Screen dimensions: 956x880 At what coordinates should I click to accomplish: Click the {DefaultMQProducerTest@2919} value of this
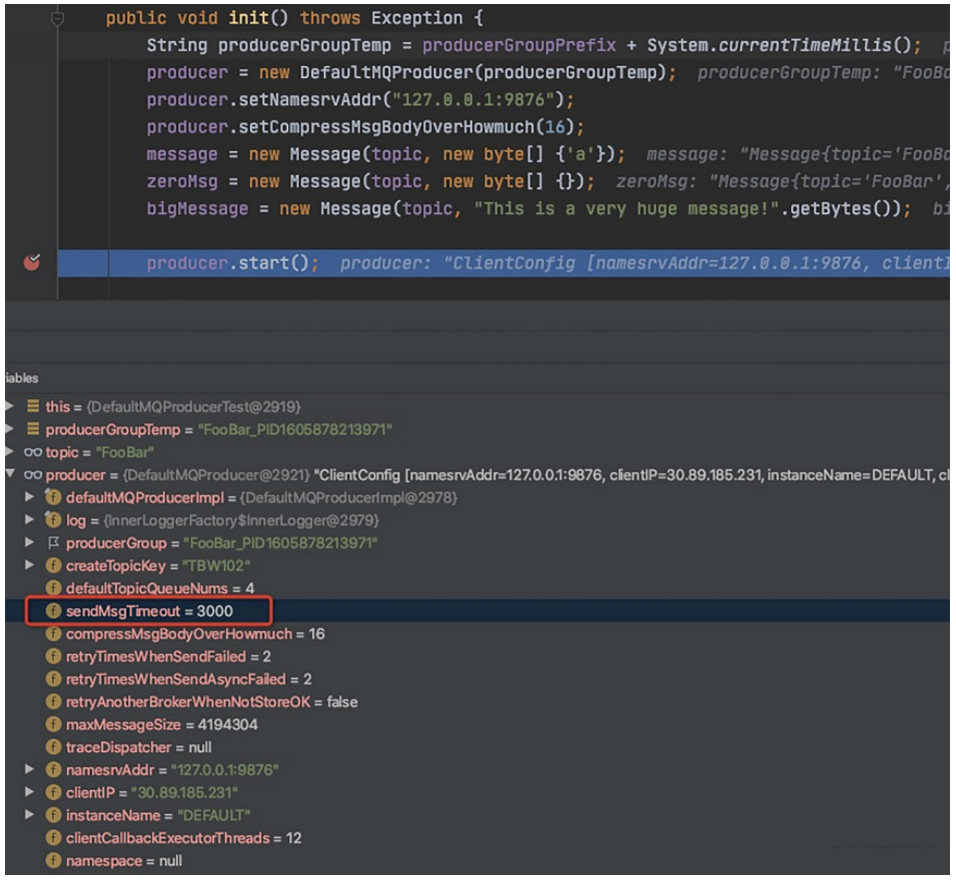click(193, 407)
